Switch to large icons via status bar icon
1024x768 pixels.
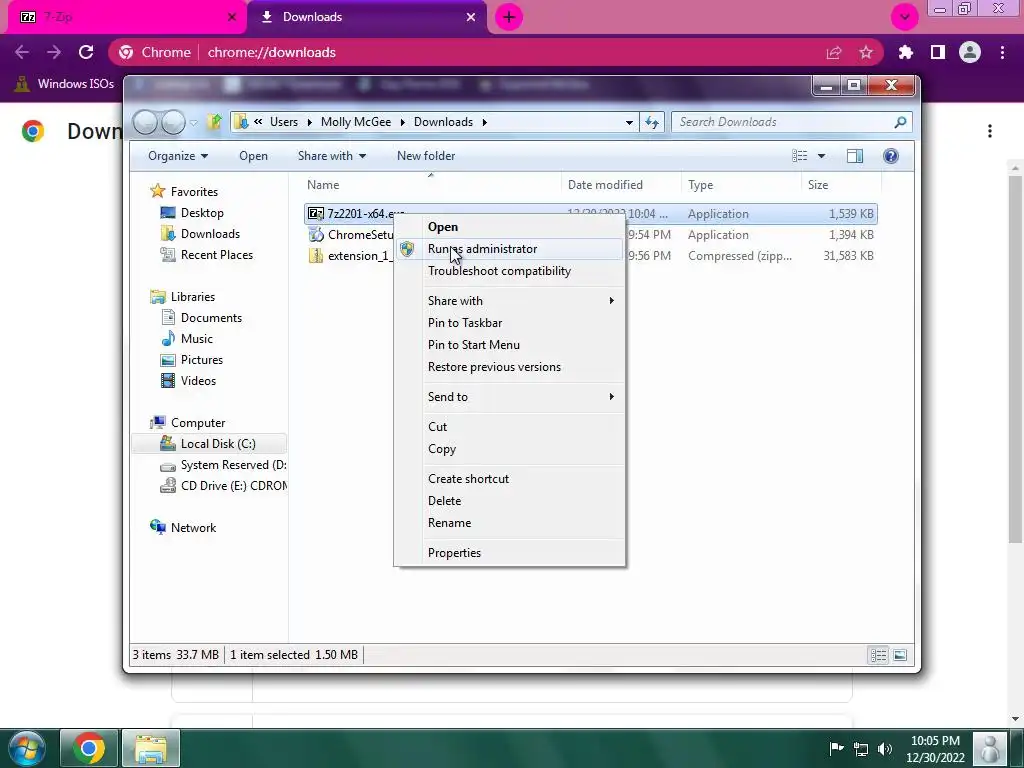coord(900,655)
